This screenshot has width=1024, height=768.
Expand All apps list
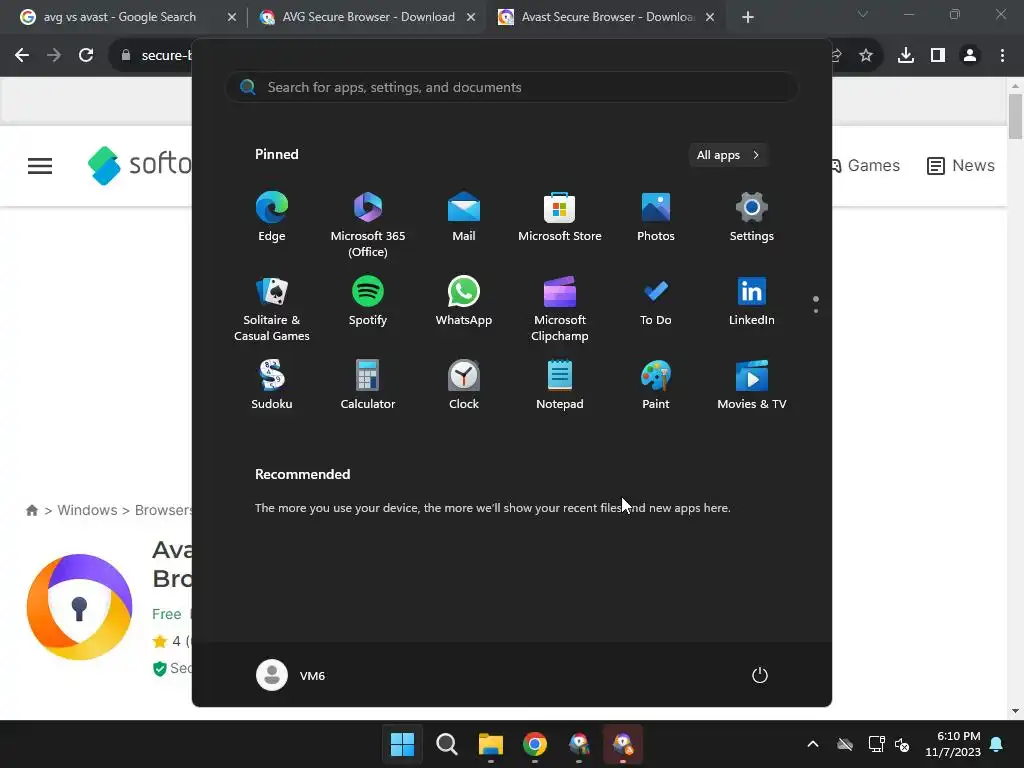[728, 155]
